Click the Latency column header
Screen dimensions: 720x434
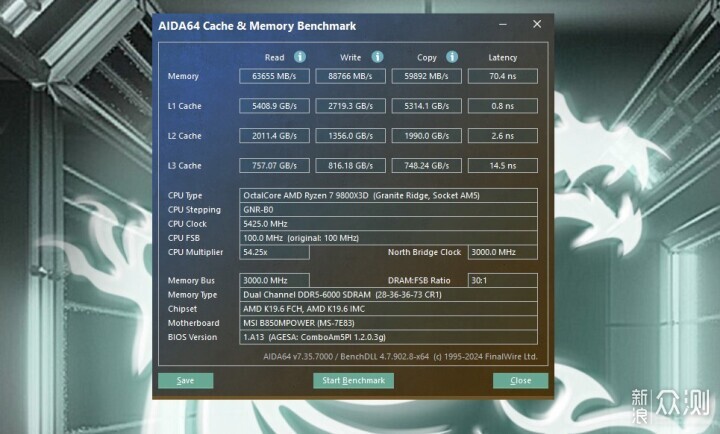click(x=503, y=58)
